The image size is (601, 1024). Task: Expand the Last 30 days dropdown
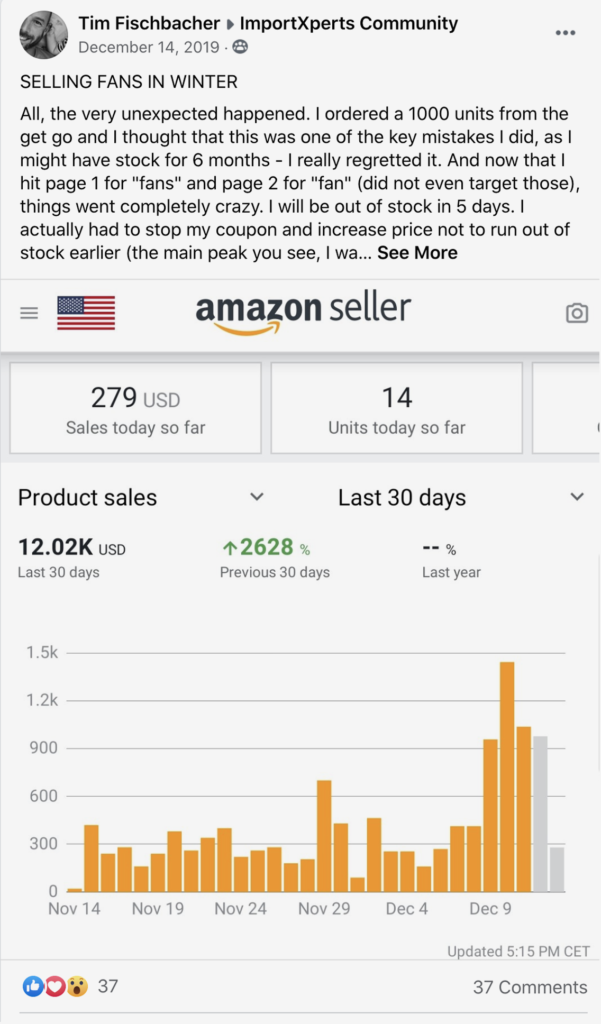click(x=461, y=498)
